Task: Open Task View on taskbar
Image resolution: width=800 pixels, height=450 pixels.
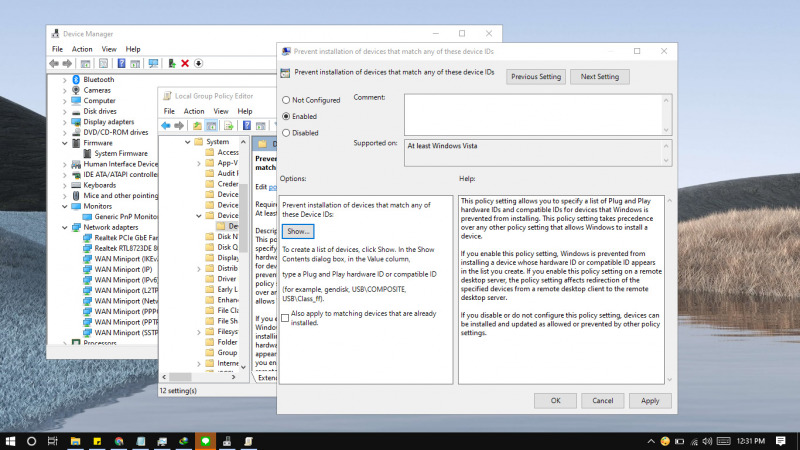Action: click(53, 441)
